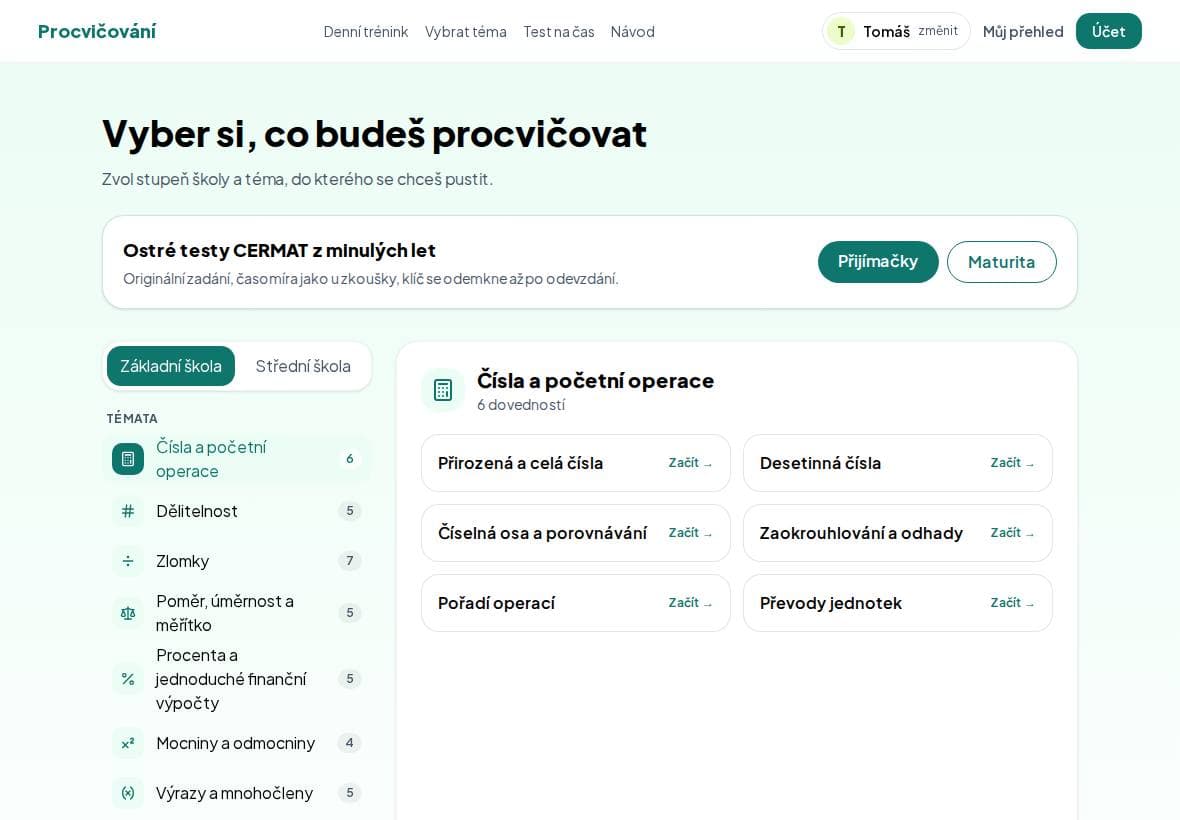Click the calculator icon beside Čísla a početní operace in sidebar
1180x820 pixels.
[128, 459]
